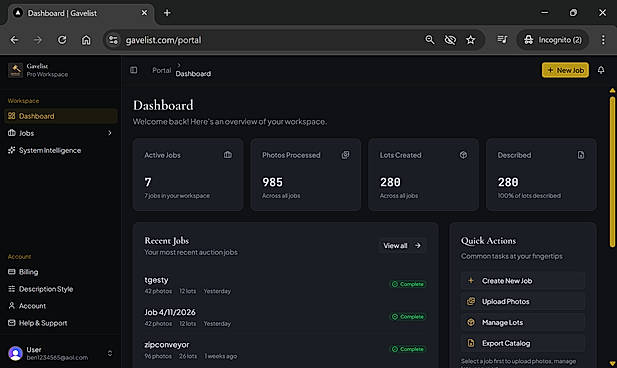Click the Jobs briefcase sidebar icon
The height and width of the screenshot is (368, 617).
[11, 133]
